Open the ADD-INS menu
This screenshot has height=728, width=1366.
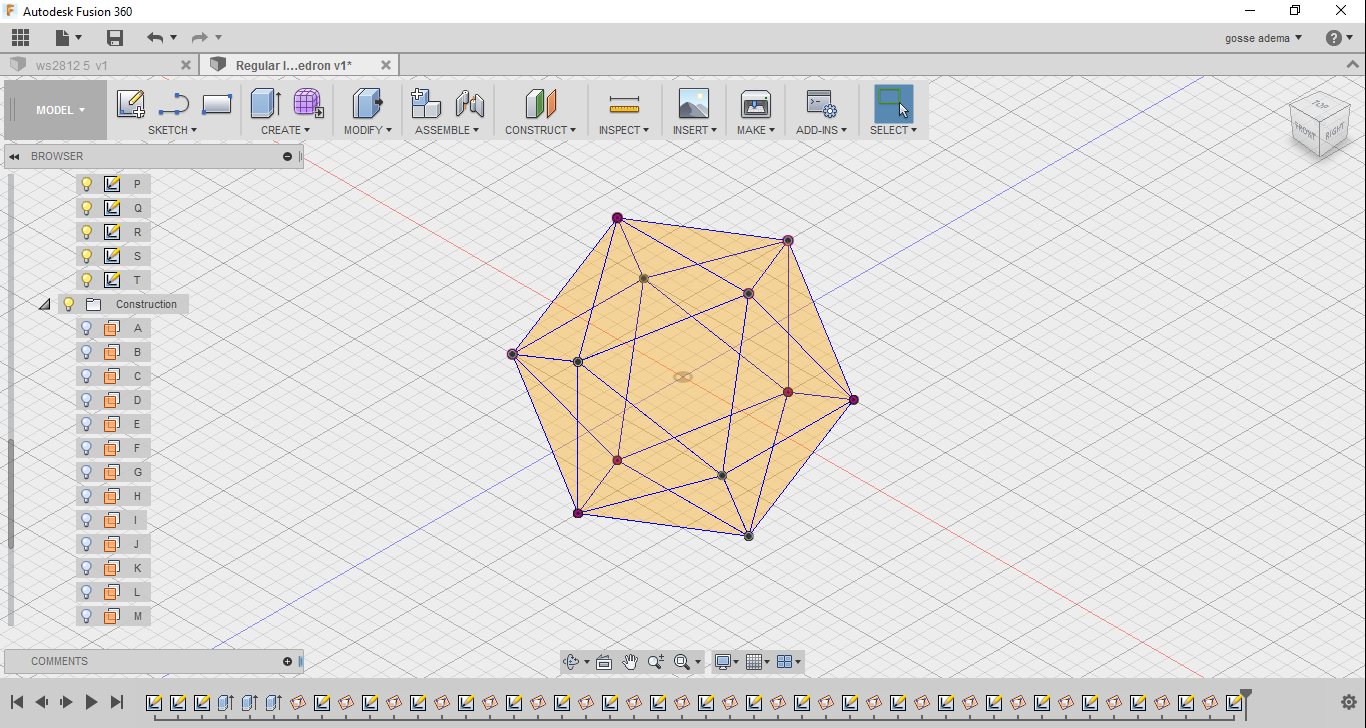pyautogui.click(x=821, y=130)
